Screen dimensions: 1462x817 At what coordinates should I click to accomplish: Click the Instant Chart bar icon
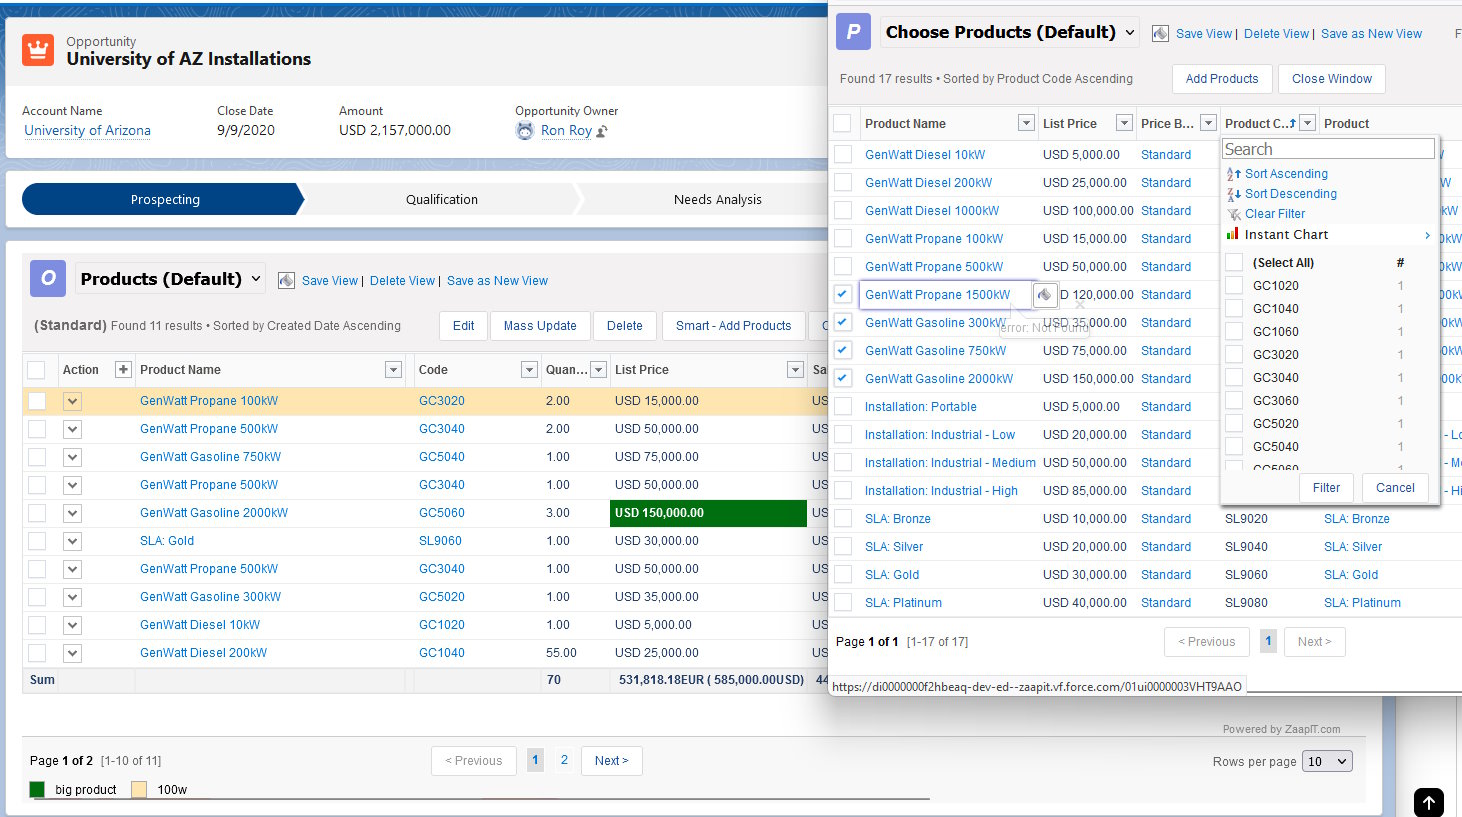tap(1233, 234)
